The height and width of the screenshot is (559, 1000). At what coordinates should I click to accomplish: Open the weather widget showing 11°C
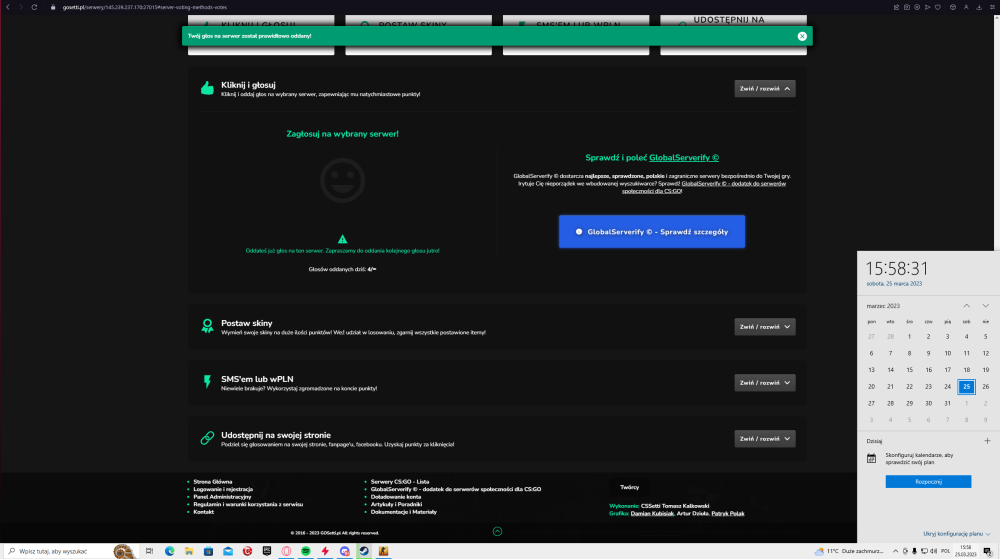tap(849, 551)
